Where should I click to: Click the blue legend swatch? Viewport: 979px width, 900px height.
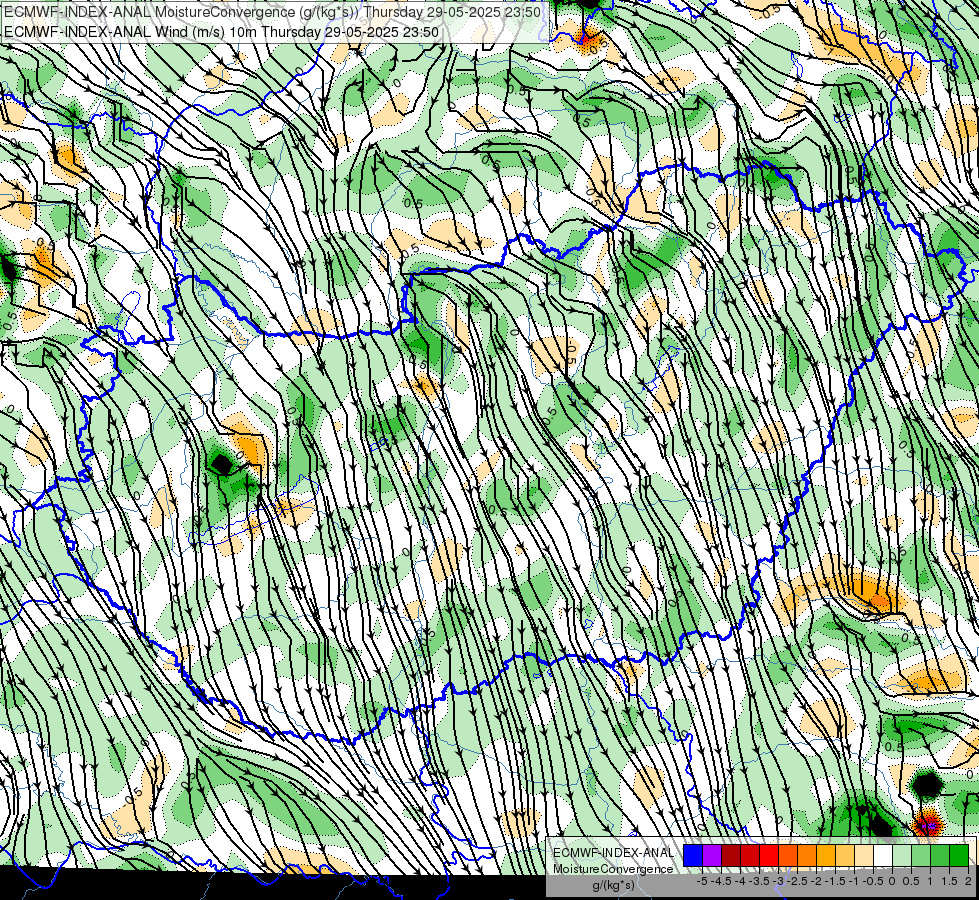693,856
